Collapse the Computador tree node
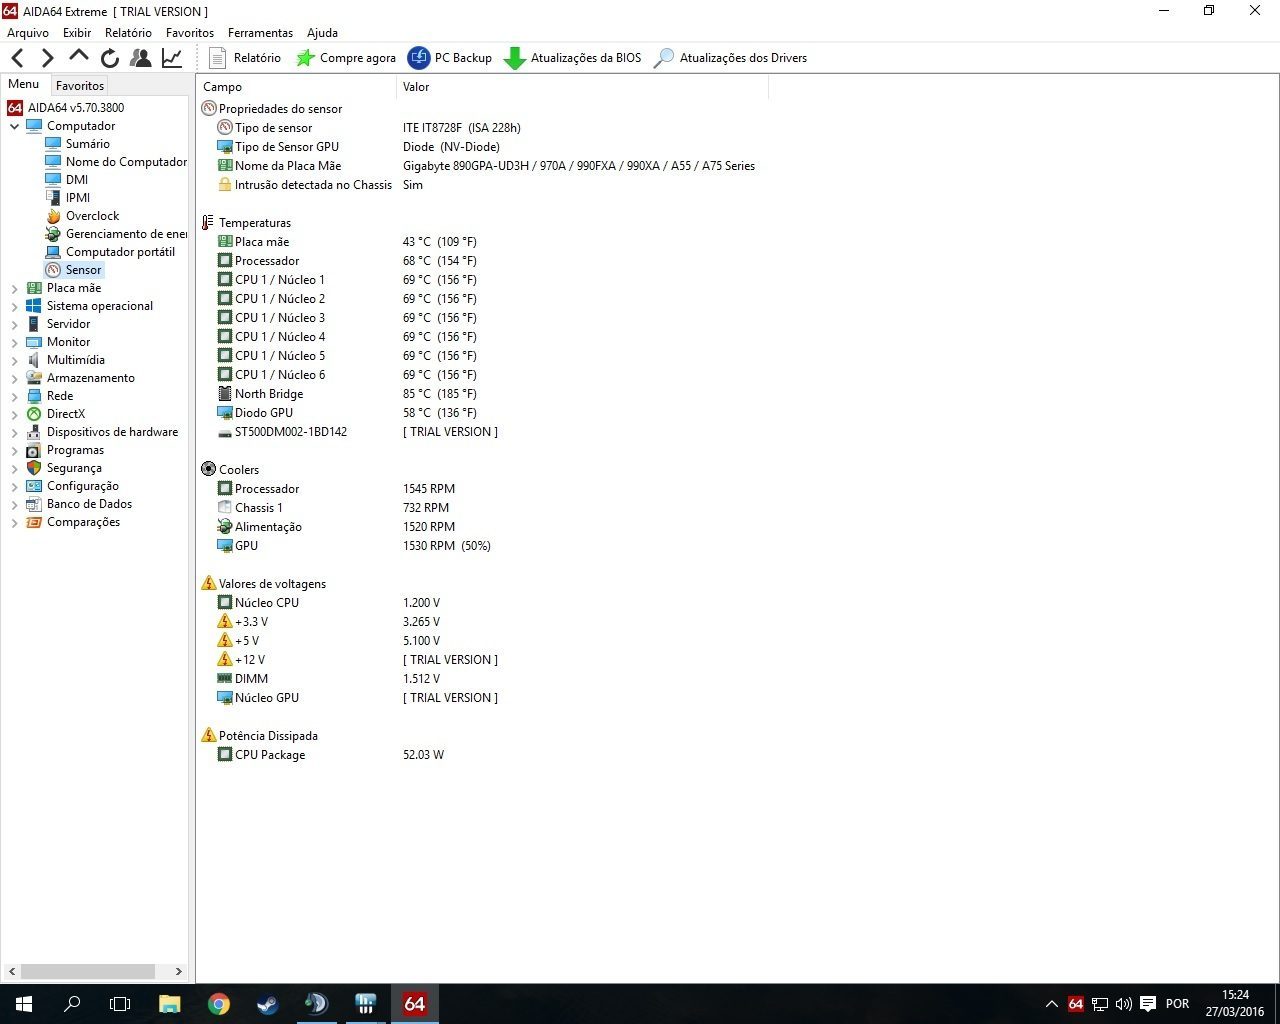Screen dimensions: 1280x1024 [x=14, y=126]
